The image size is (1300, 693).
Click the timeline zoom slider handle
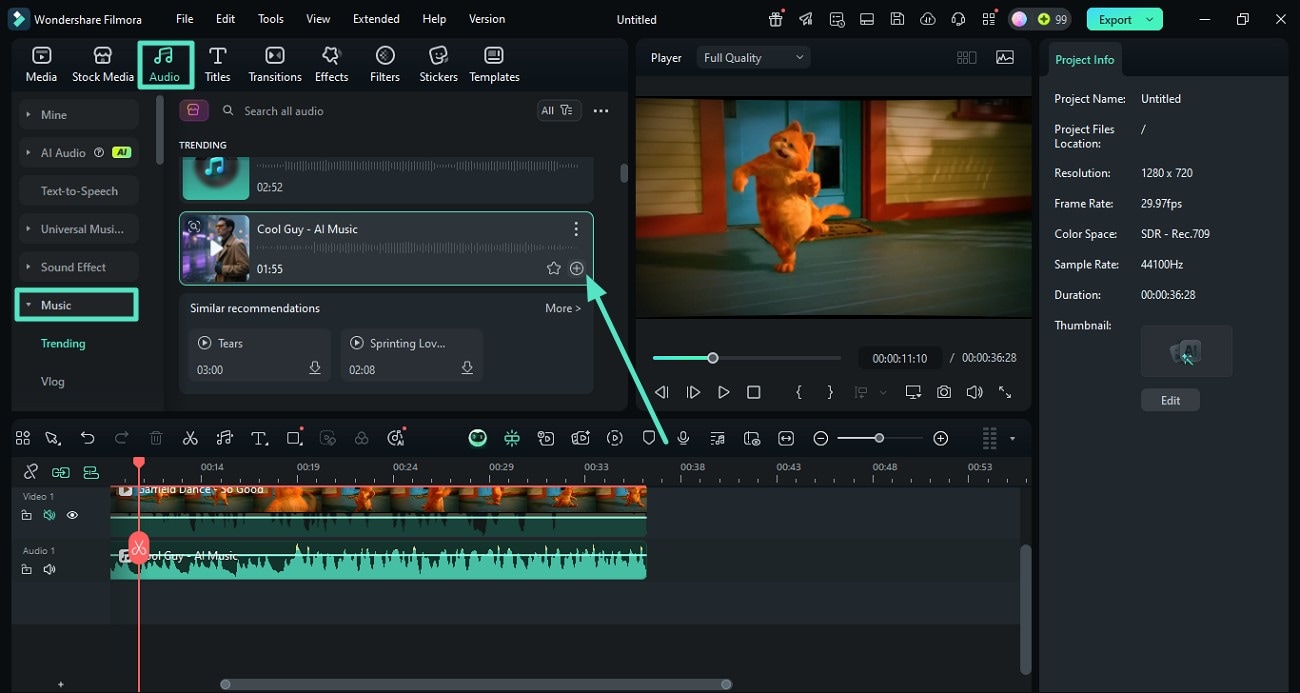click(x=879, y=438)
